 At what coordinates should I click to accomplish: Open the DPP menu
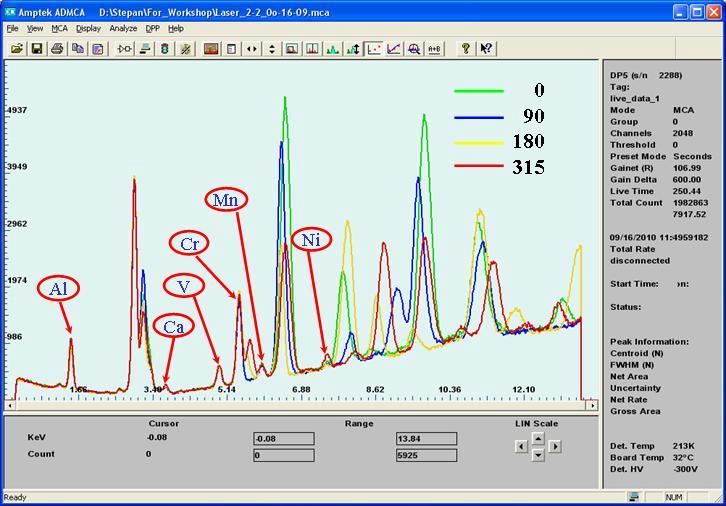[152, 29]
